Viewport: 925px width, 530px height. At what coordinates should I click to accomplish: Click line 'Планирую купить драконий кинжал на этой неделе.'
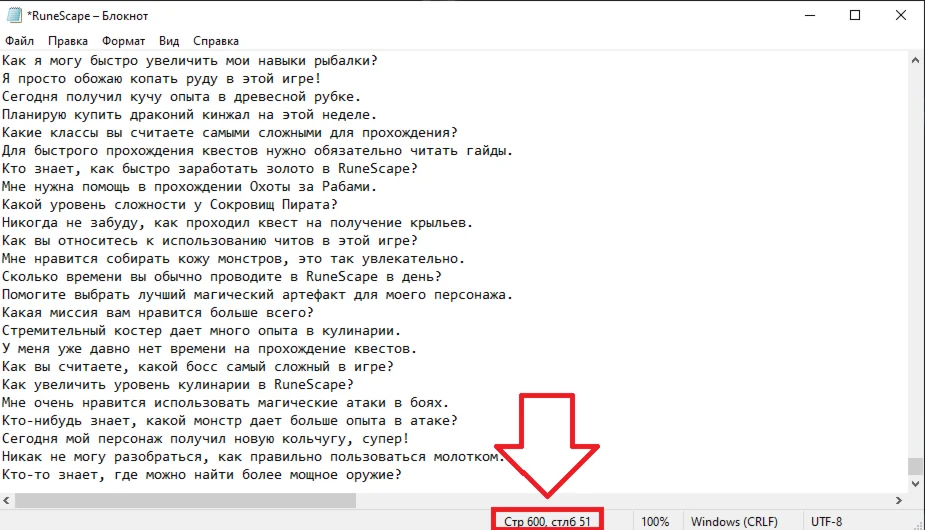coord(189,114)
